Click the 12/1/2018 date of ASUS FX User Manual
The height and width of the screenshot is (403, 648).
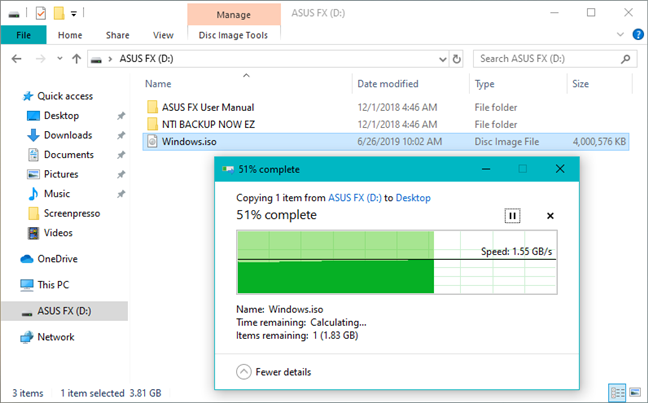click(397, 107)
